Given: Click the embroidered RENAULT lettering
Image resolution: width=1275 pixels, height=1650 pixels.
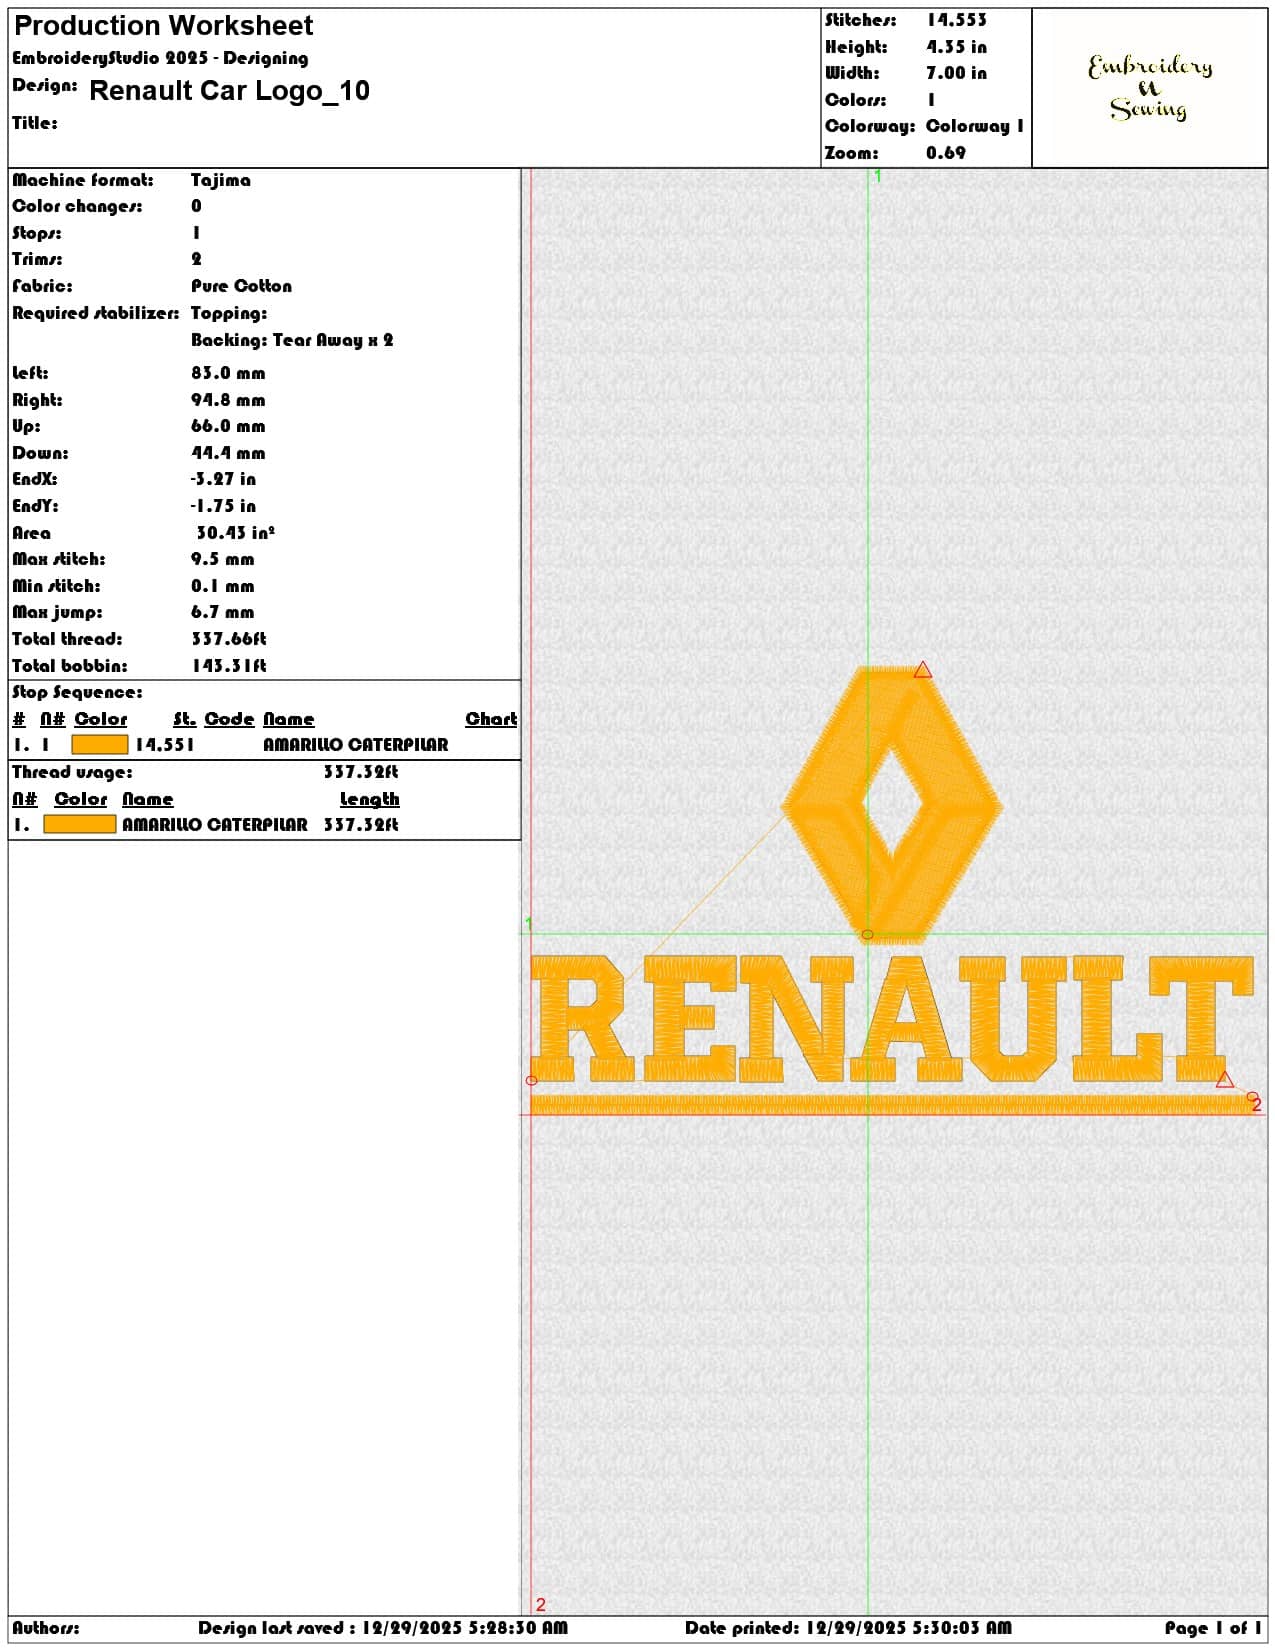Looking at the screenshot, I should click(892, 1018).
